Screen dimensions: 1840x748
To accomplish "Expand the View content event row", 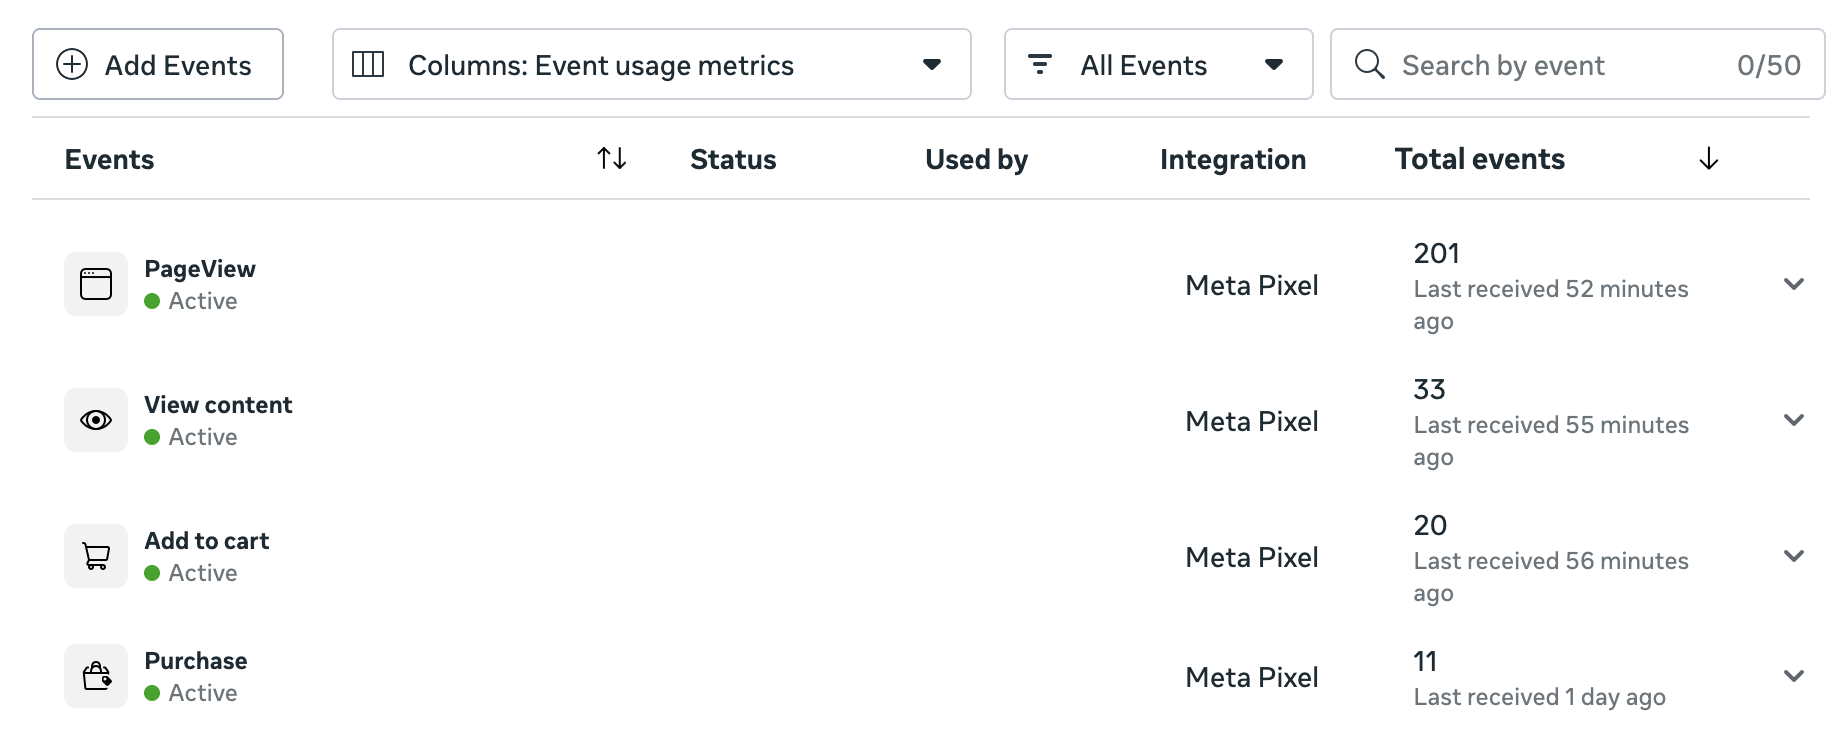I will coord(1794,420).
